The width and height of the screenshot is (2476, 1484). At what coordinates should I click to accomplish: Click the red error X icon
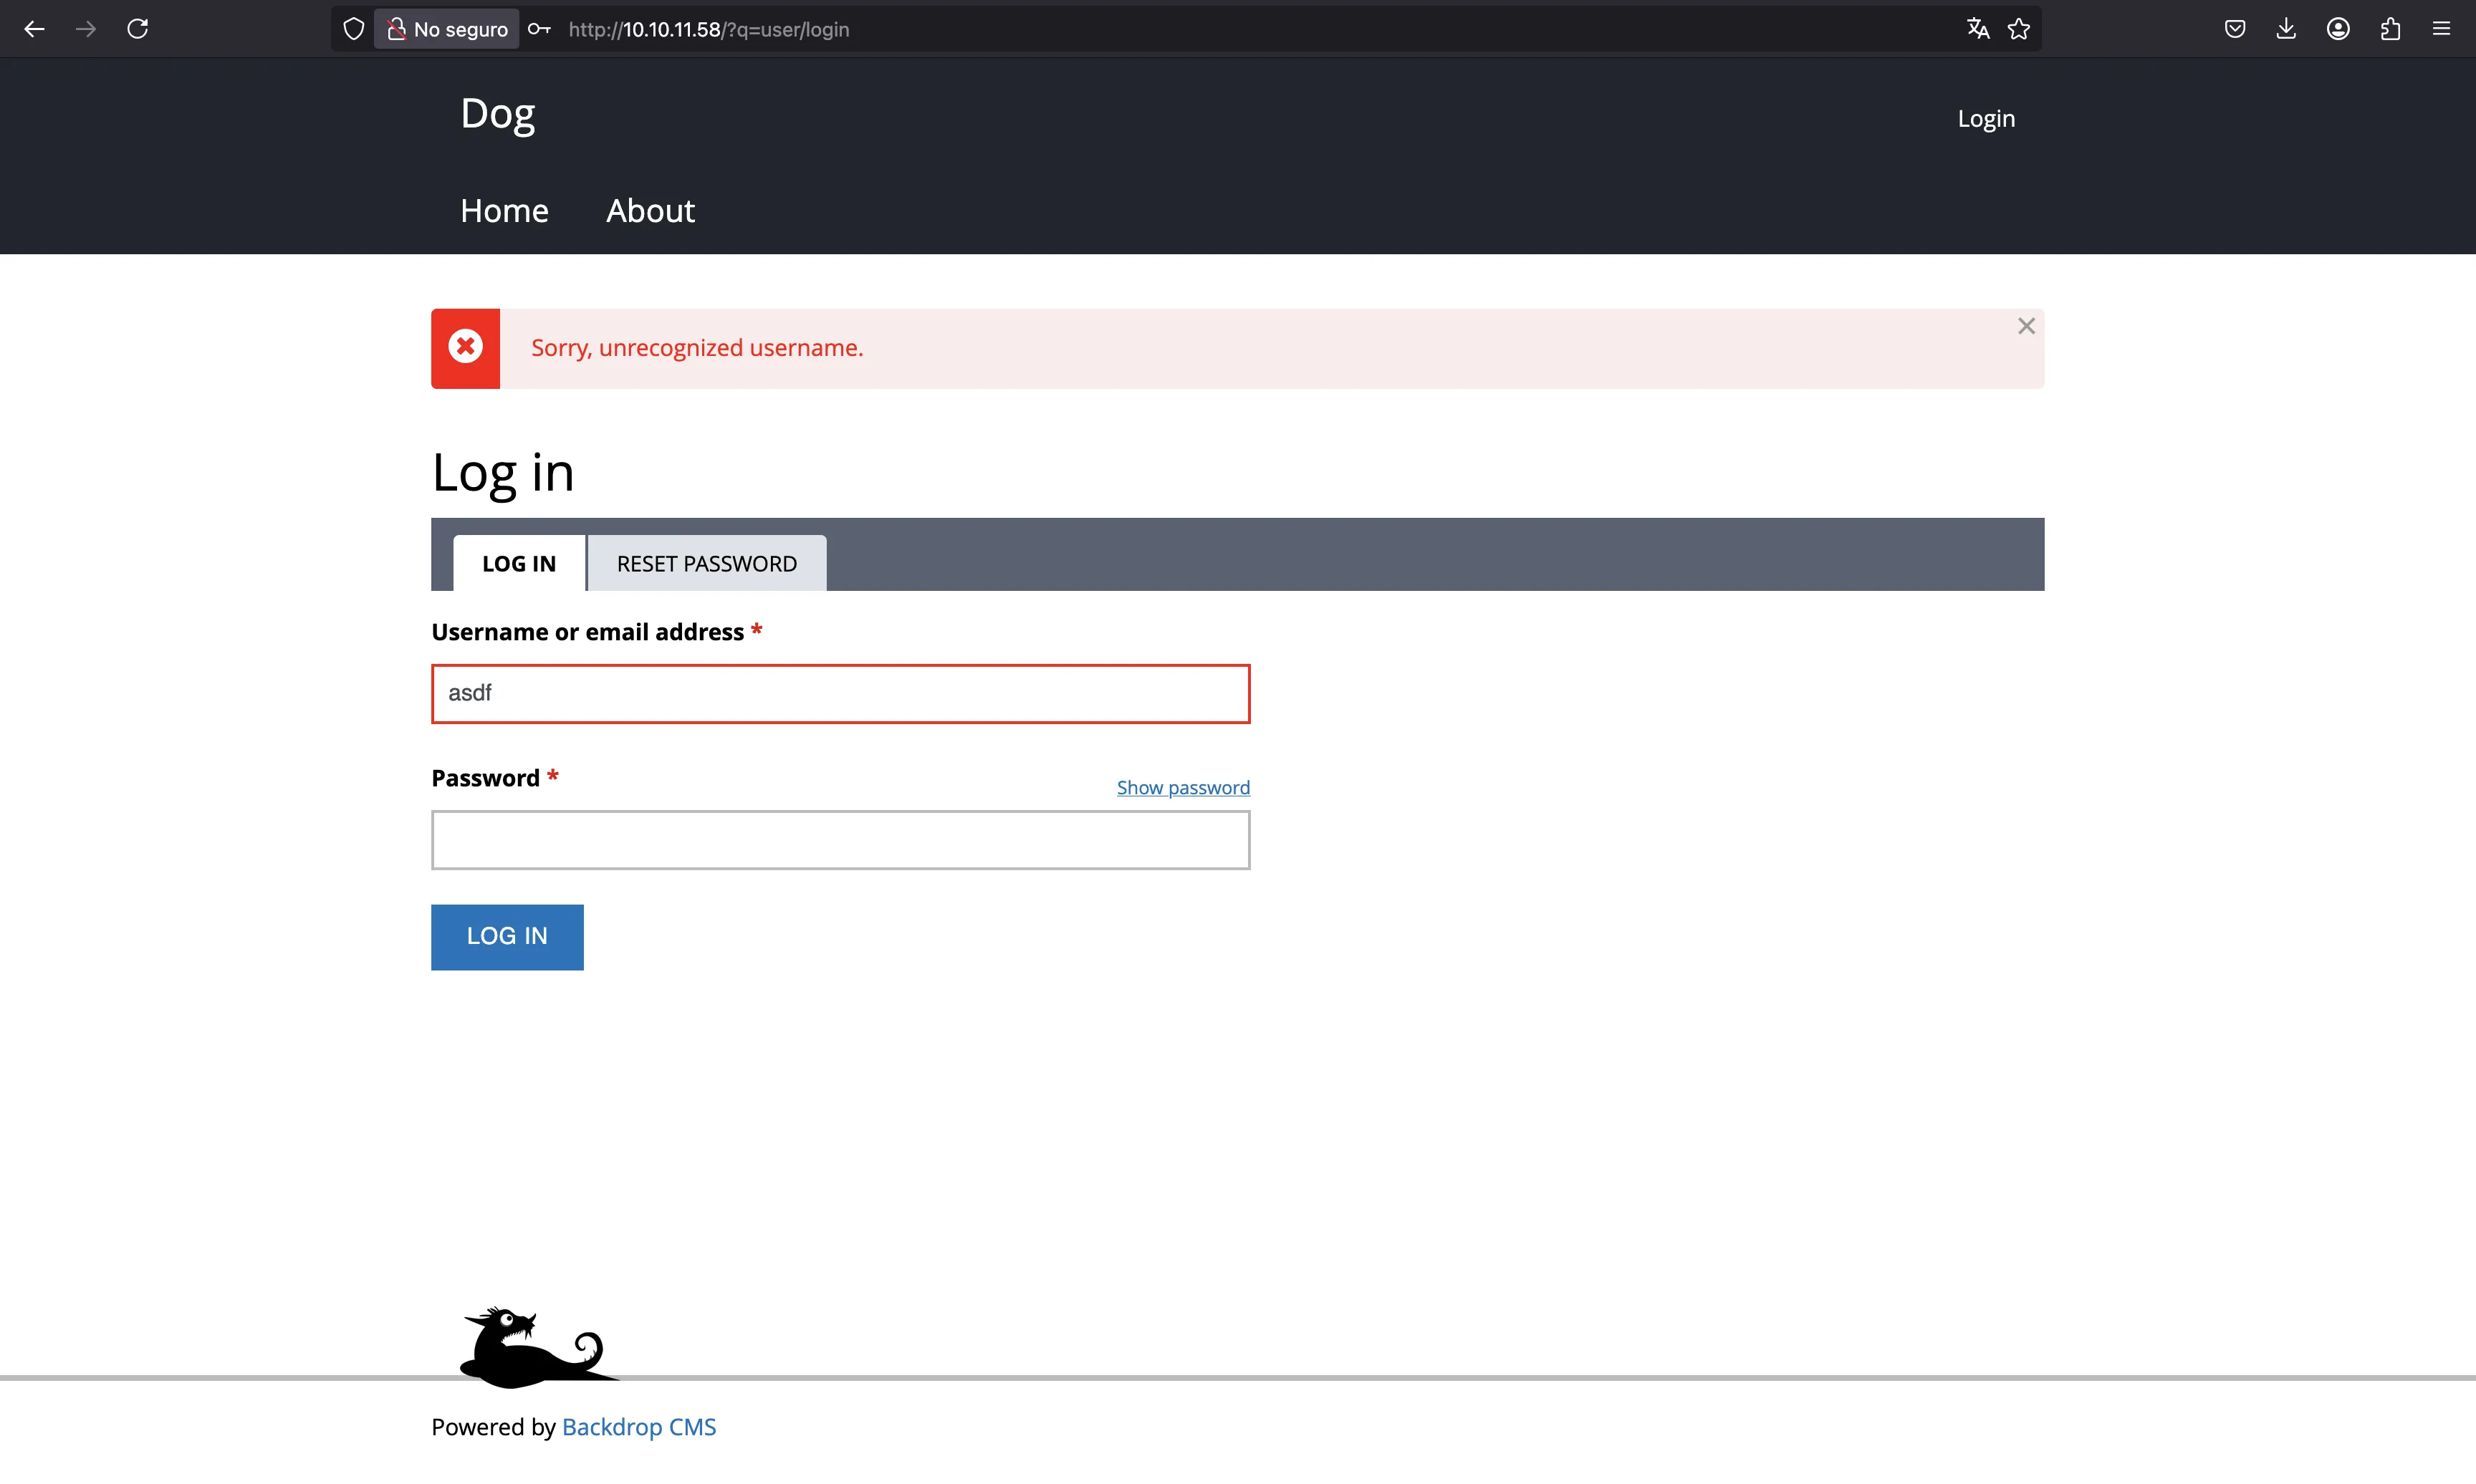(x=465, y=347)
